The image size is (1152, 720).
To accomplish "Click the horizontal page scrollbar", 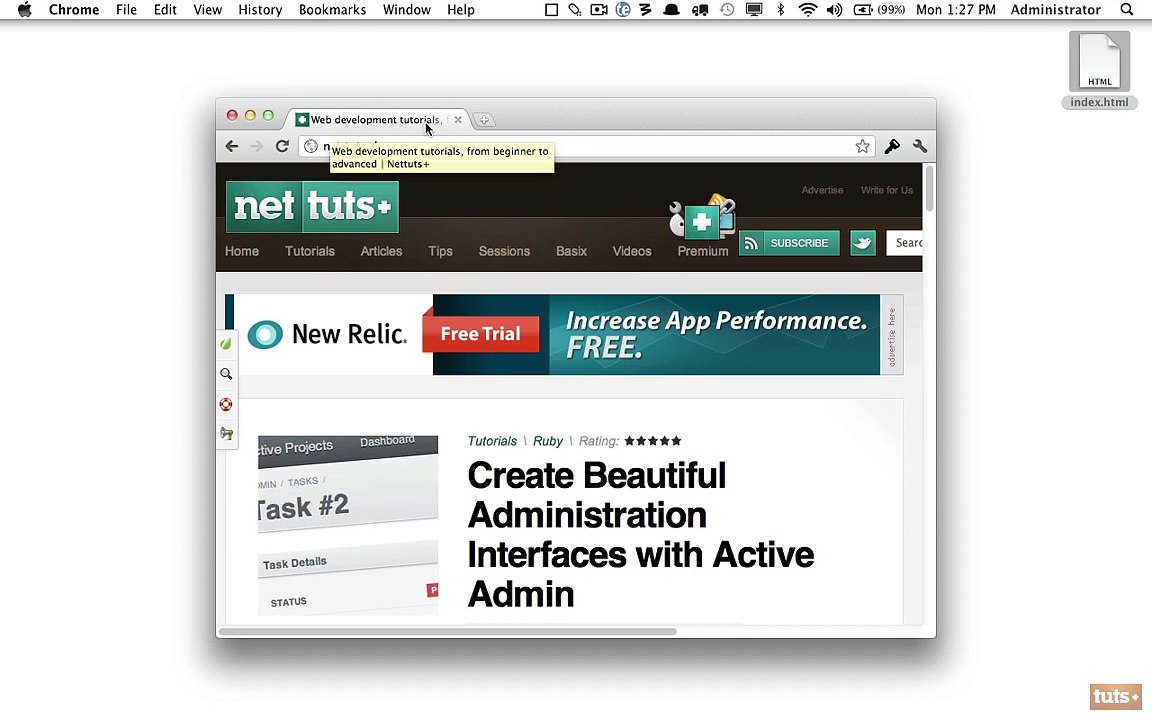I will [x=447, y=631].
